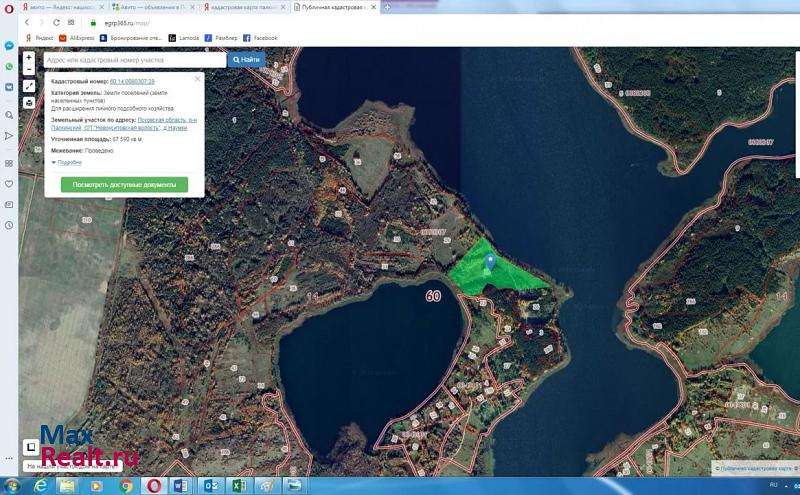Image resolution: width=800 pixels, height=495 pixels.
Task: Click "Посмотреть доступные документы" green button
Action: click(x=124, y=185)
